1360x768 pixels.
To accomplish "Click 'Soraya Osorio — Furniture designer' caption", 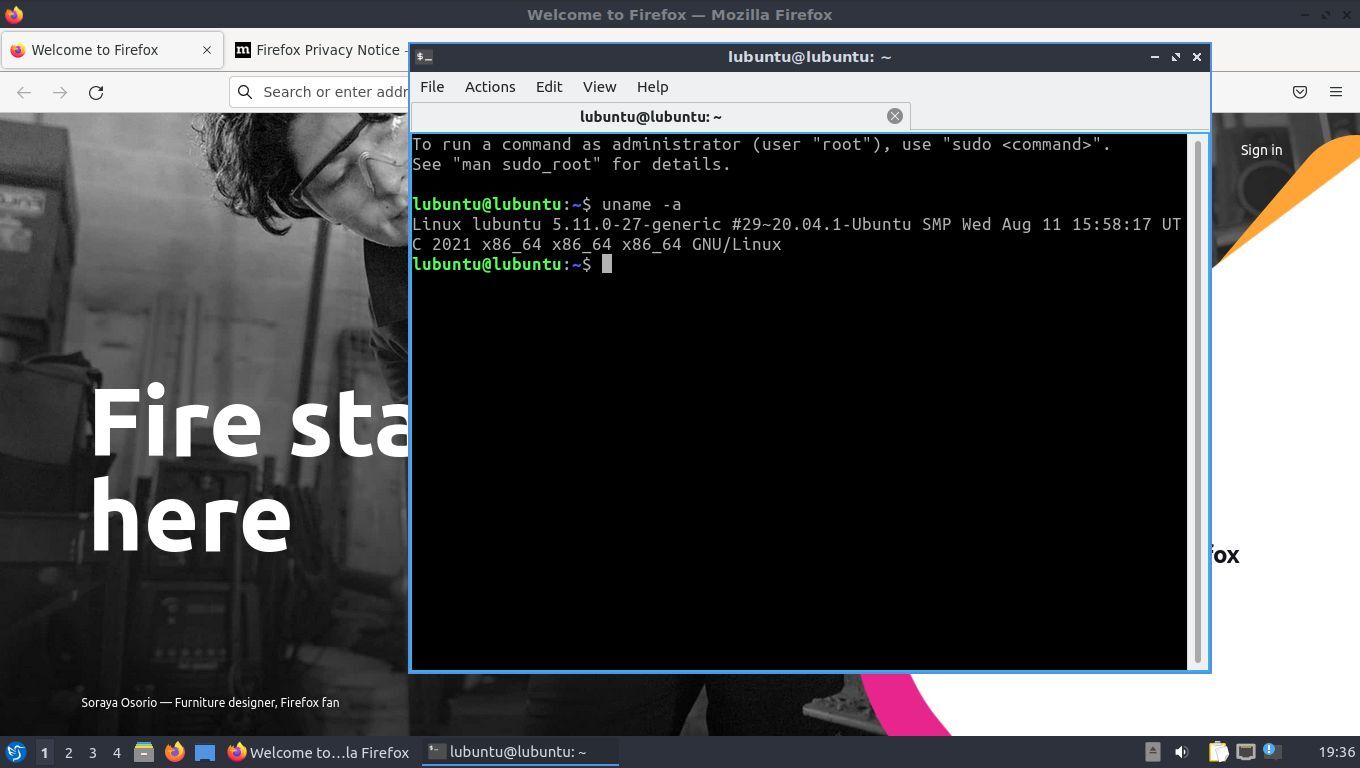I will [x=210, y=702].
